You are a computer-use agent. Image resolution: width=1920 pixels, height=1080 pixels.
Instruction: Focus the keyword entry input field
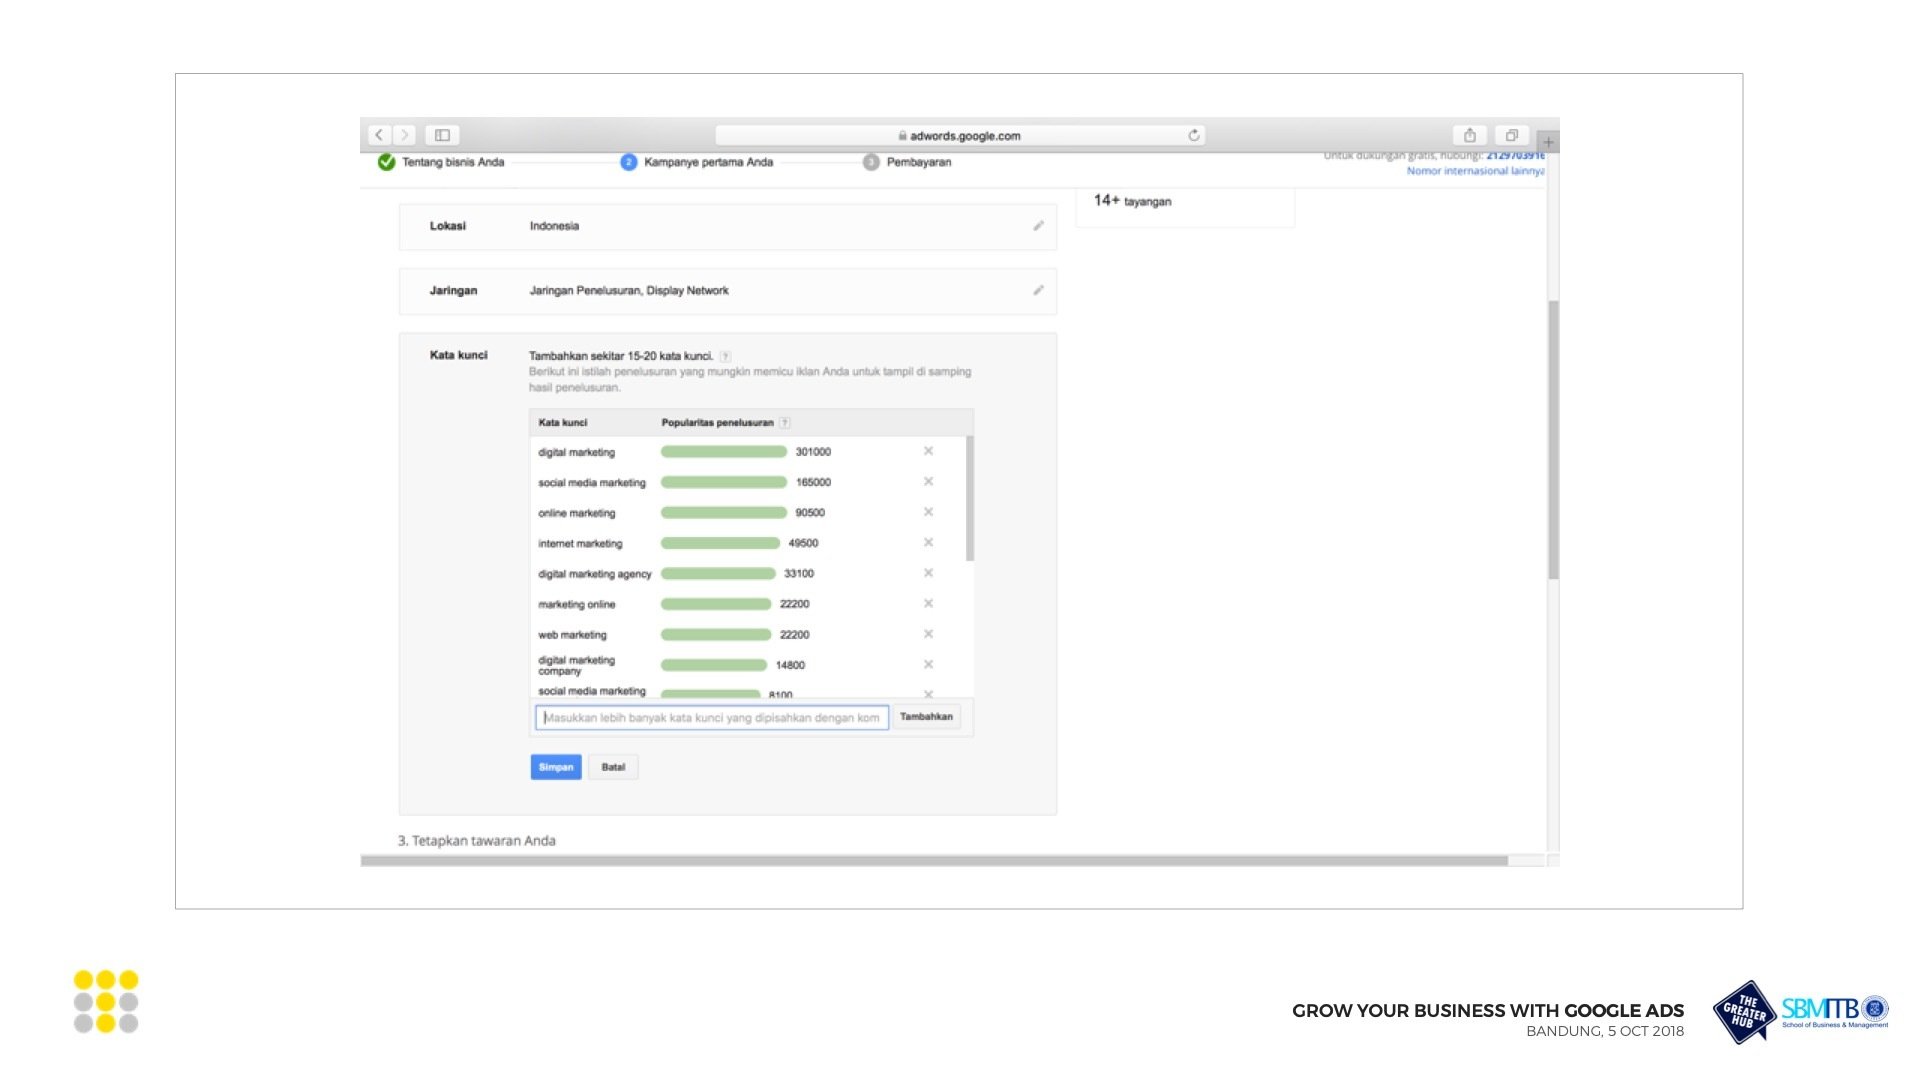click(x=711, y=718)
